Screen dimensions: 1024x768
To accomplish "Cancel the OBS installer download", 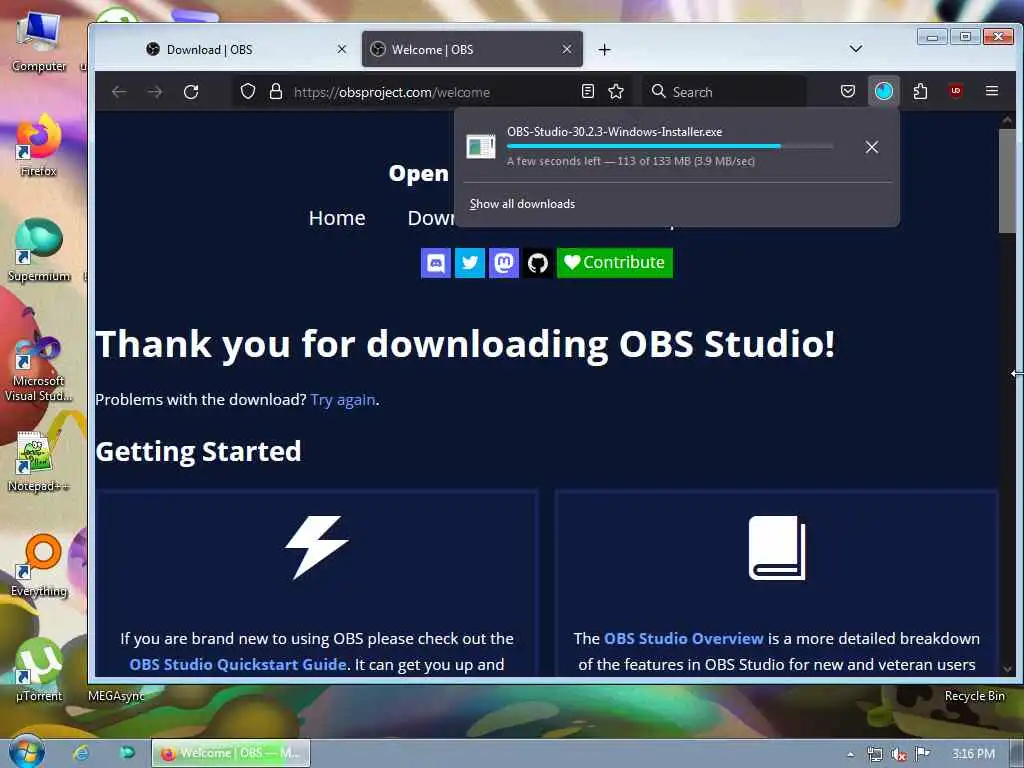I will [872, 147].
